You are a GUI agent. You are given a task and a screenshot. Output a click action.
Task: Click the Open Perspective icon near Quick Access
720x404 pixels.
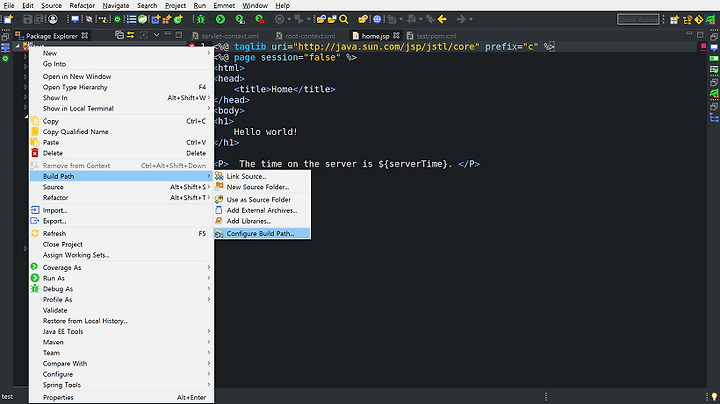674,19
